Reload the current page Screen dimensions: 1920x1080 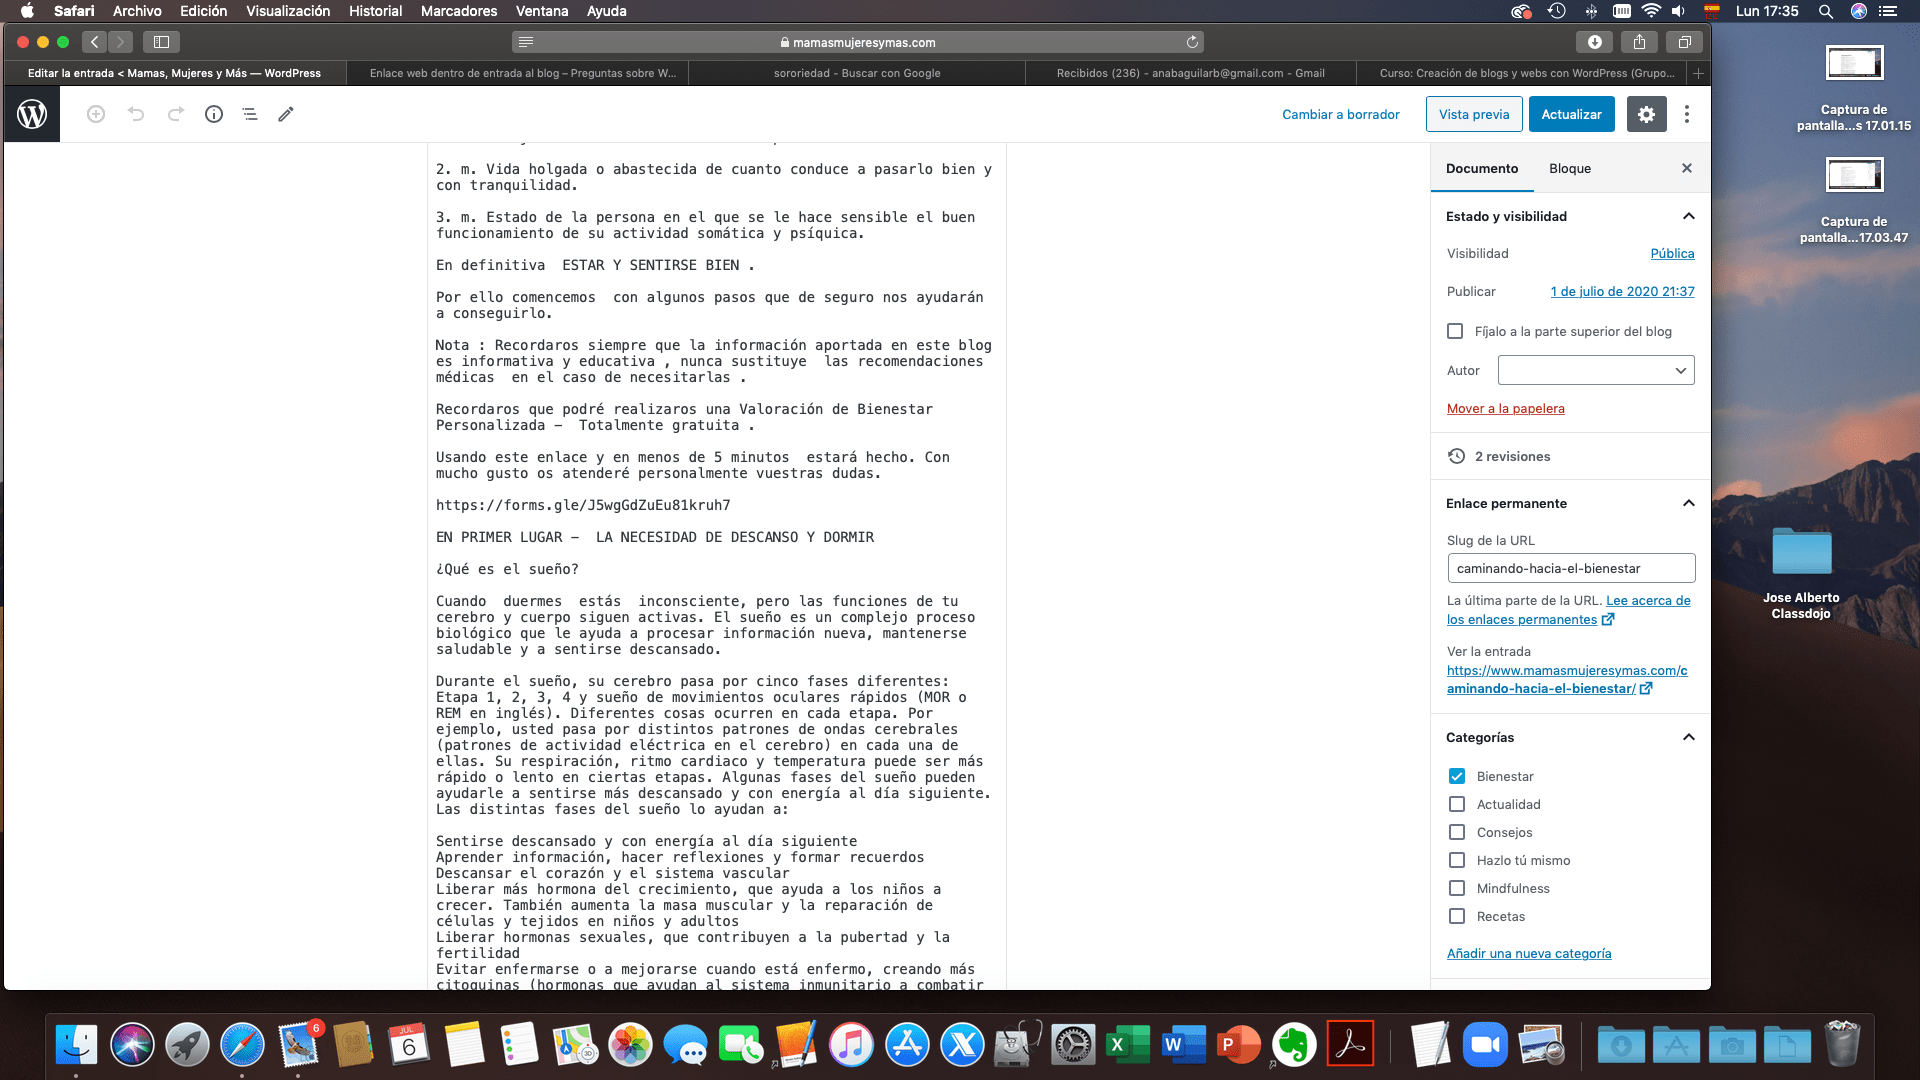point(1192,42)
